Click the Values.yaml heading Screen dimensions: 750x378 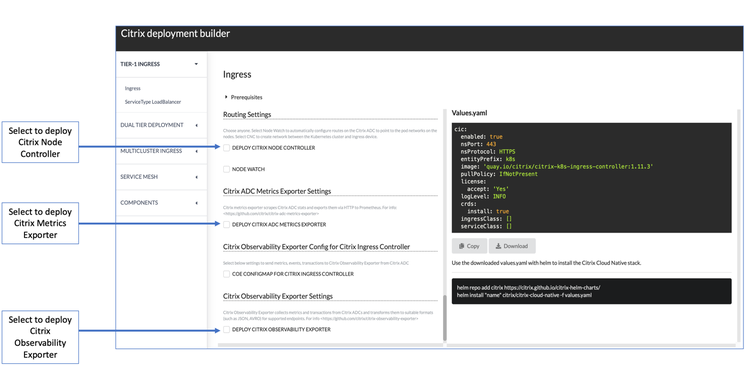tap(469, 113)
